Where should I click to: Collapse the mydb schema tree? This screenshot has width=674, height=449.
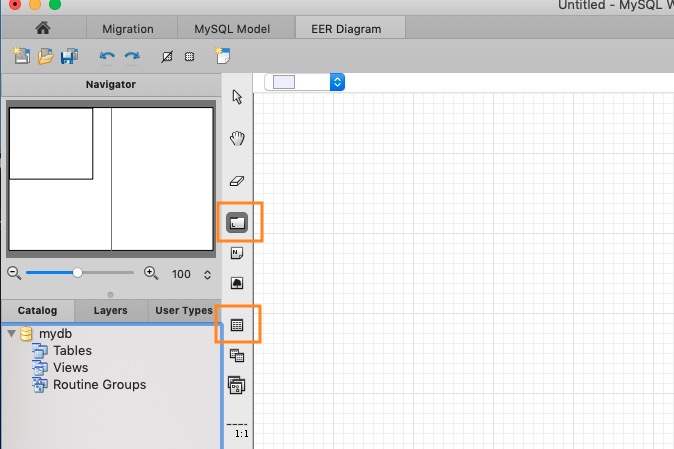[12, 333]
